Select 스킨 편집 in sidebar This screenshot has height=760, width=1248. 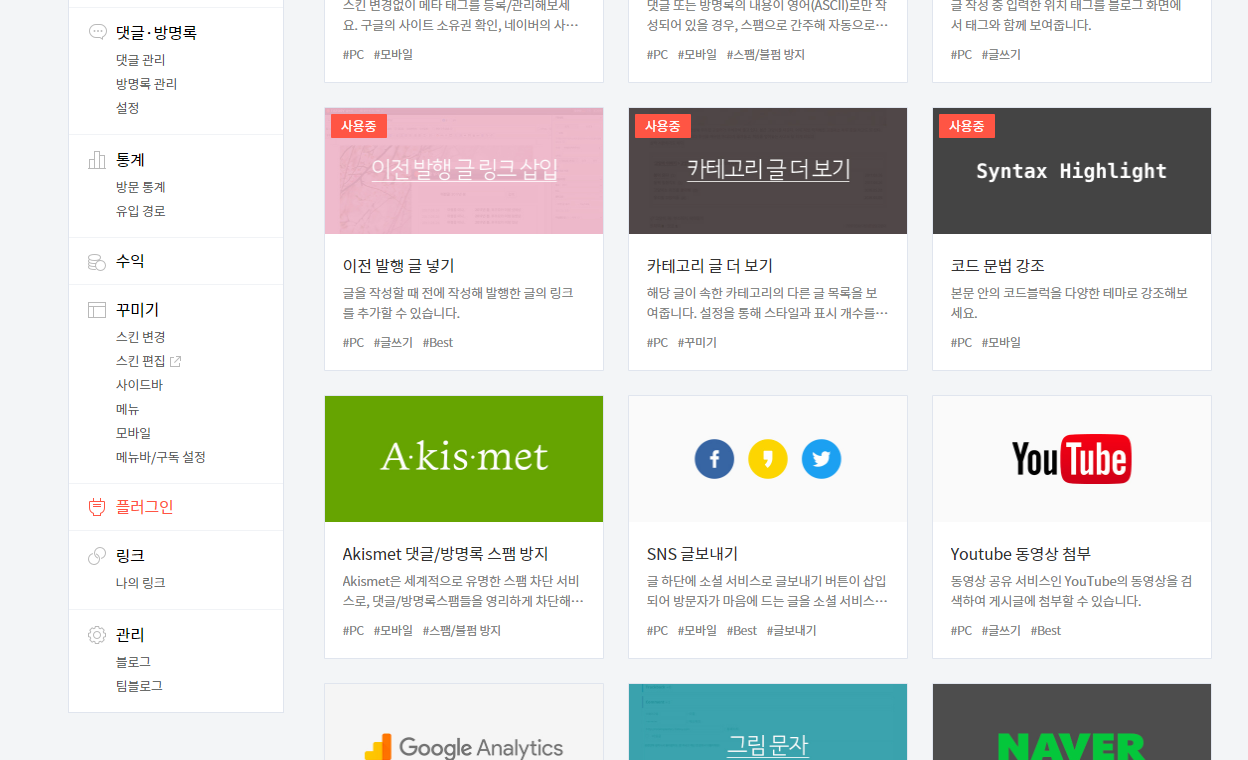click(140, 361)
